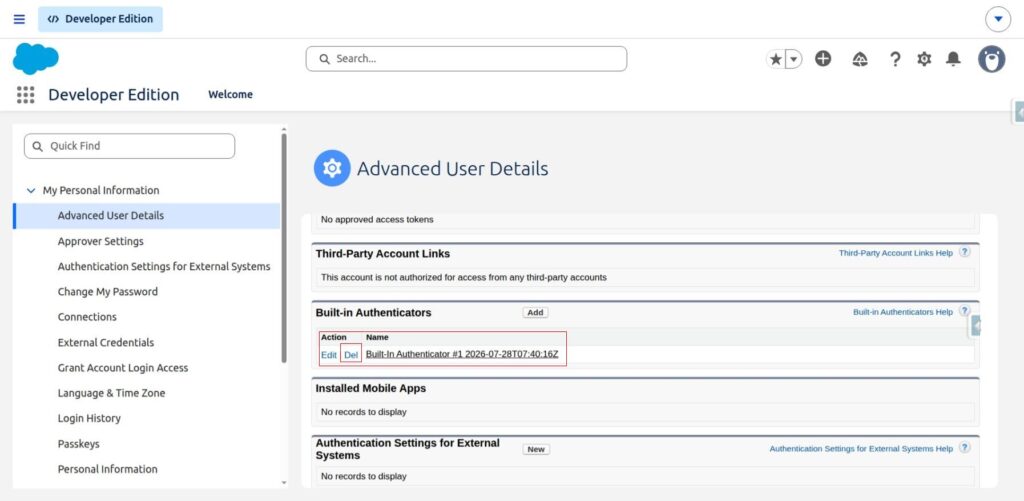This screenshot has height=501, width=1024.
Task: Click Edit for Built-In Authenticator #1
Action: click(x=328, y=355)
